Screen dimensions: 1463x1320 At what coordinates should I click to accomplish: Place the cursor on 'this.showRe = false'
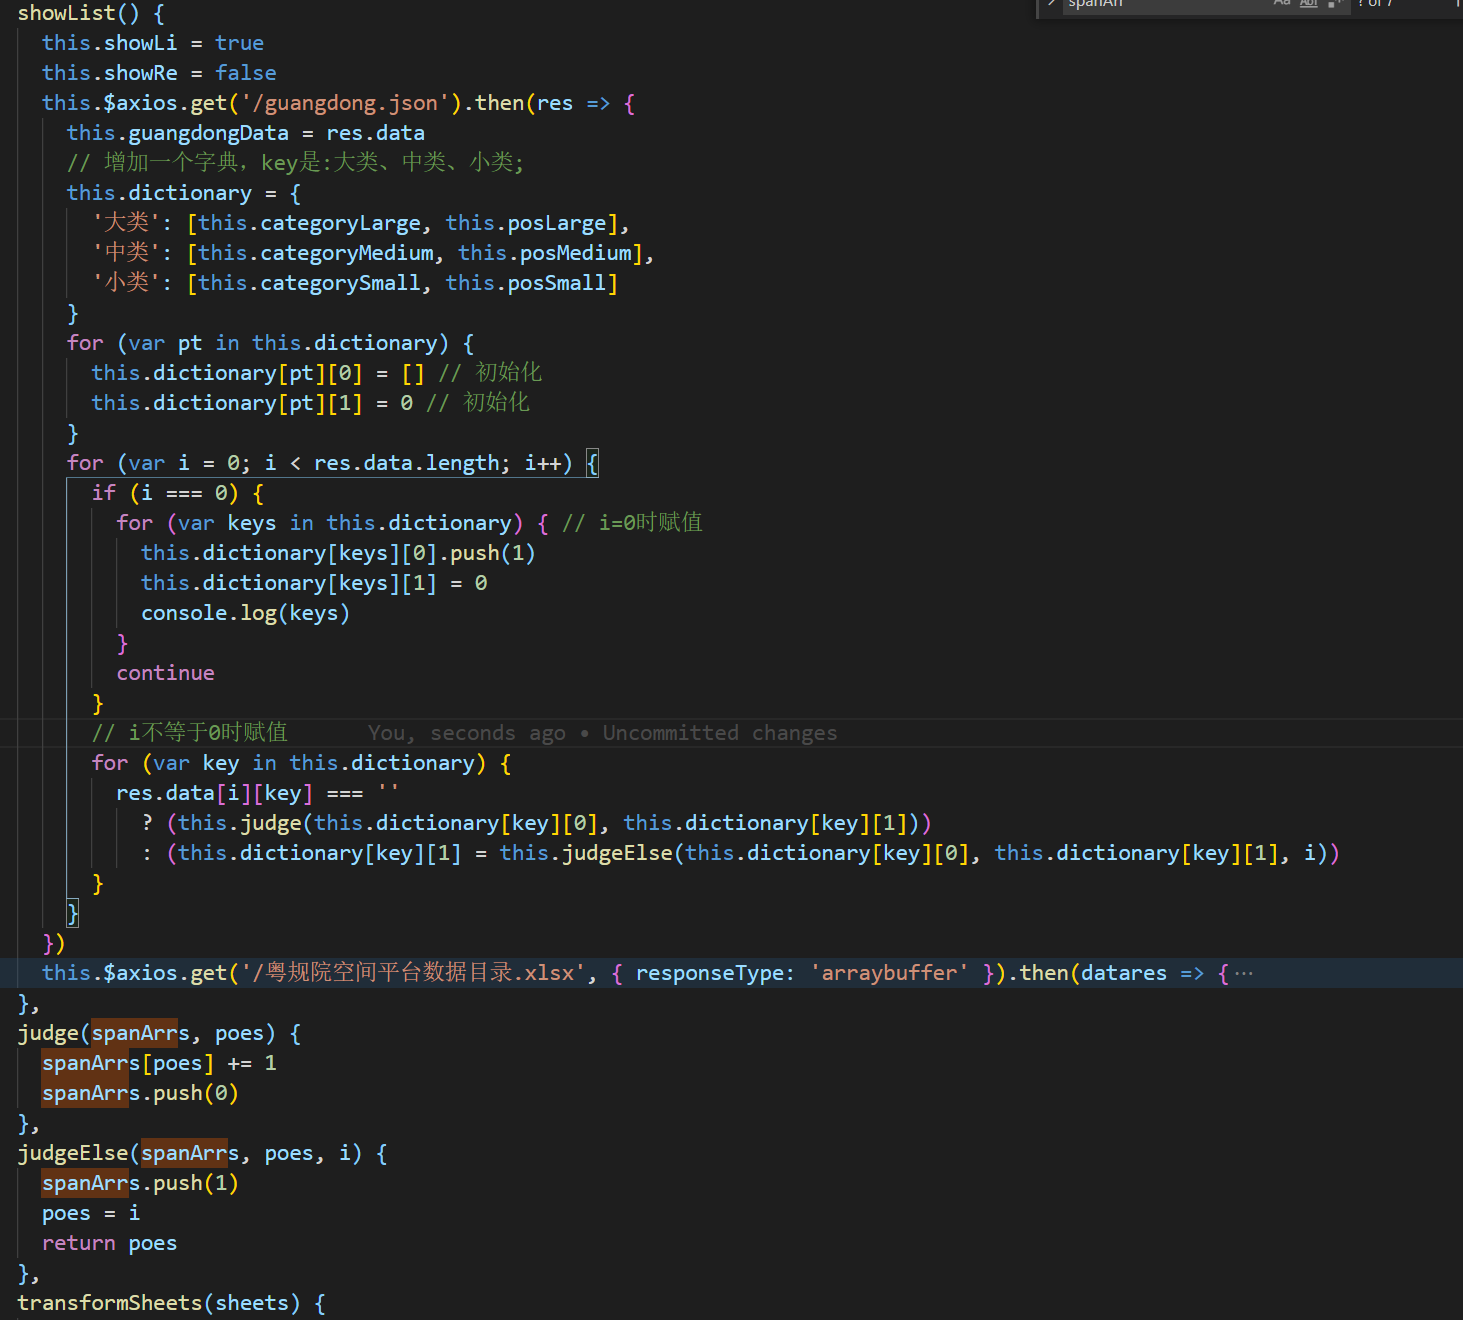coord(159,73)
